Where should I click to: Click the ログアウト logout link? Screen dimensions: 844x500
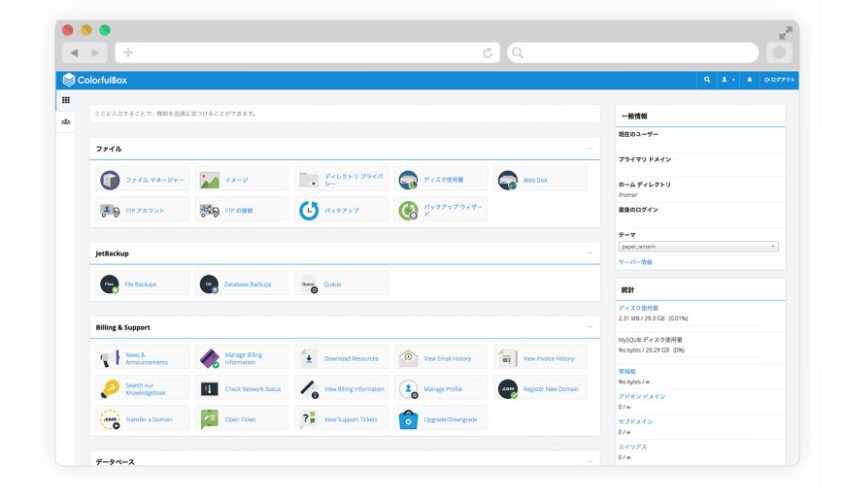(x=779, y=80)
